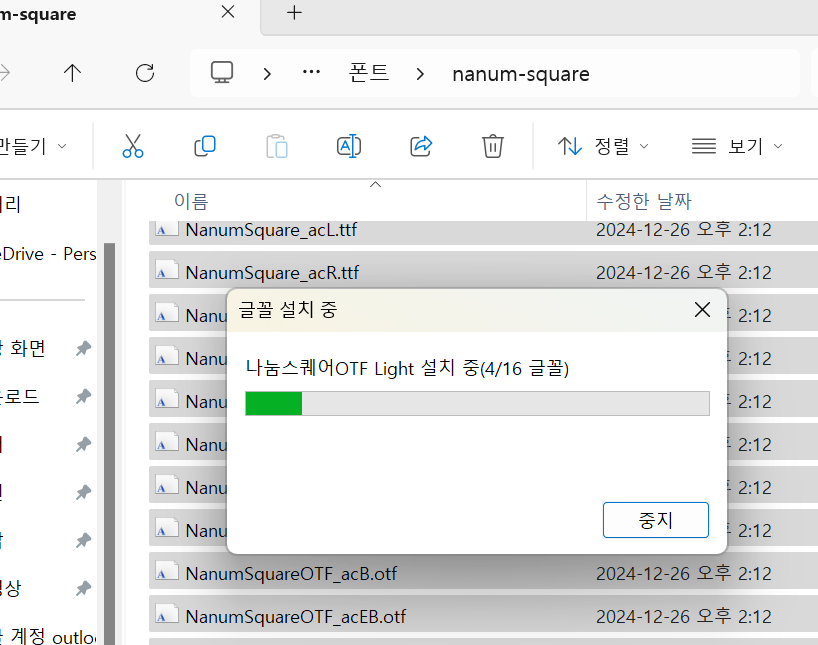The height and width of the screenshot is (645, 818).
Task: Open the 화면 desktop sidebar item
Action: (23, 348)
